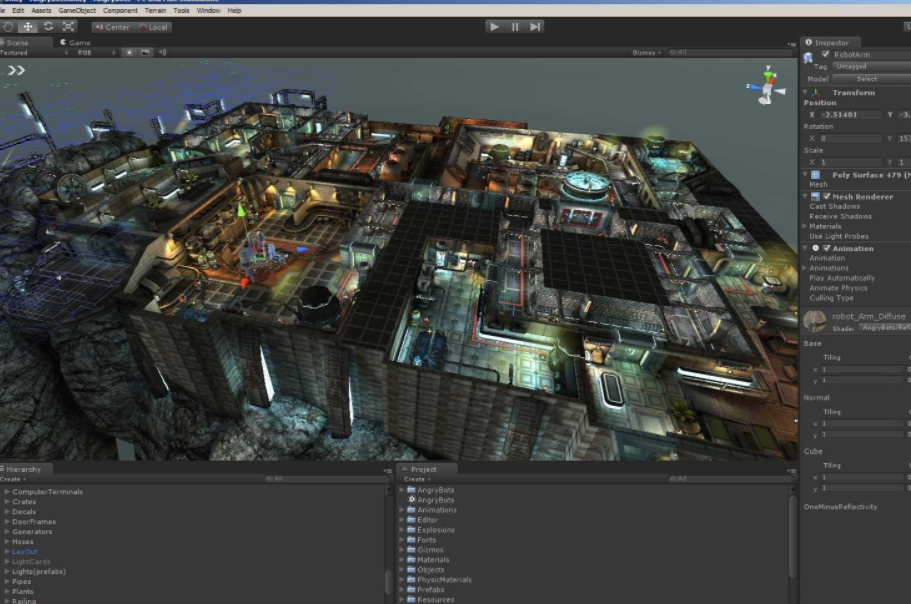Select the Hand pan tool
The height and width of the screenshot is (604, 911).
point(8,27)
